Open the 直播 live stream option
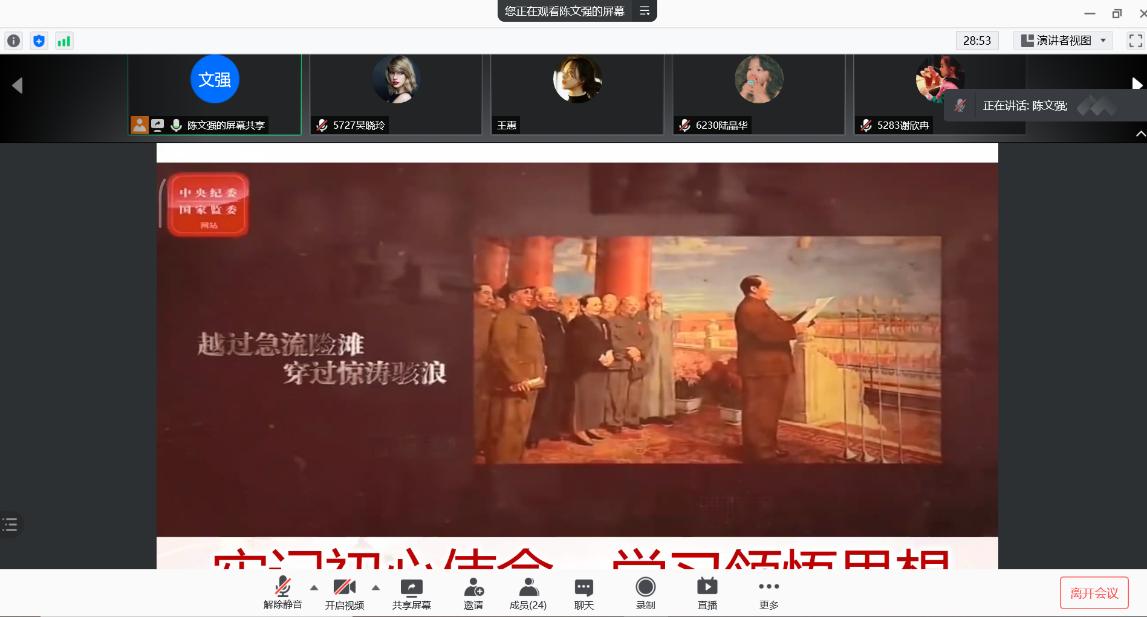 click(707, 593)
